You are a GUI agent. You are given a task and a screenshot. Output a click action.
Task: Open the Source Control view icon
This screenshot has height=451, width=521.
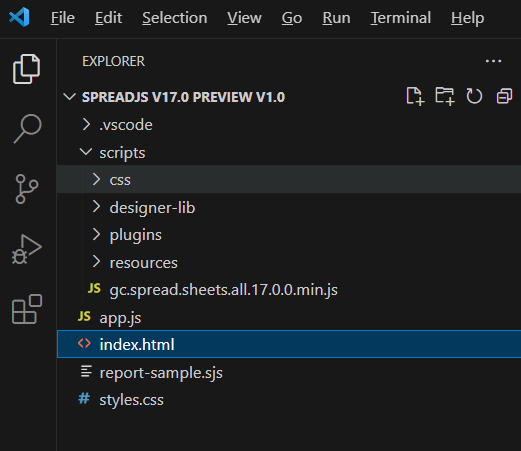point(27,189)
